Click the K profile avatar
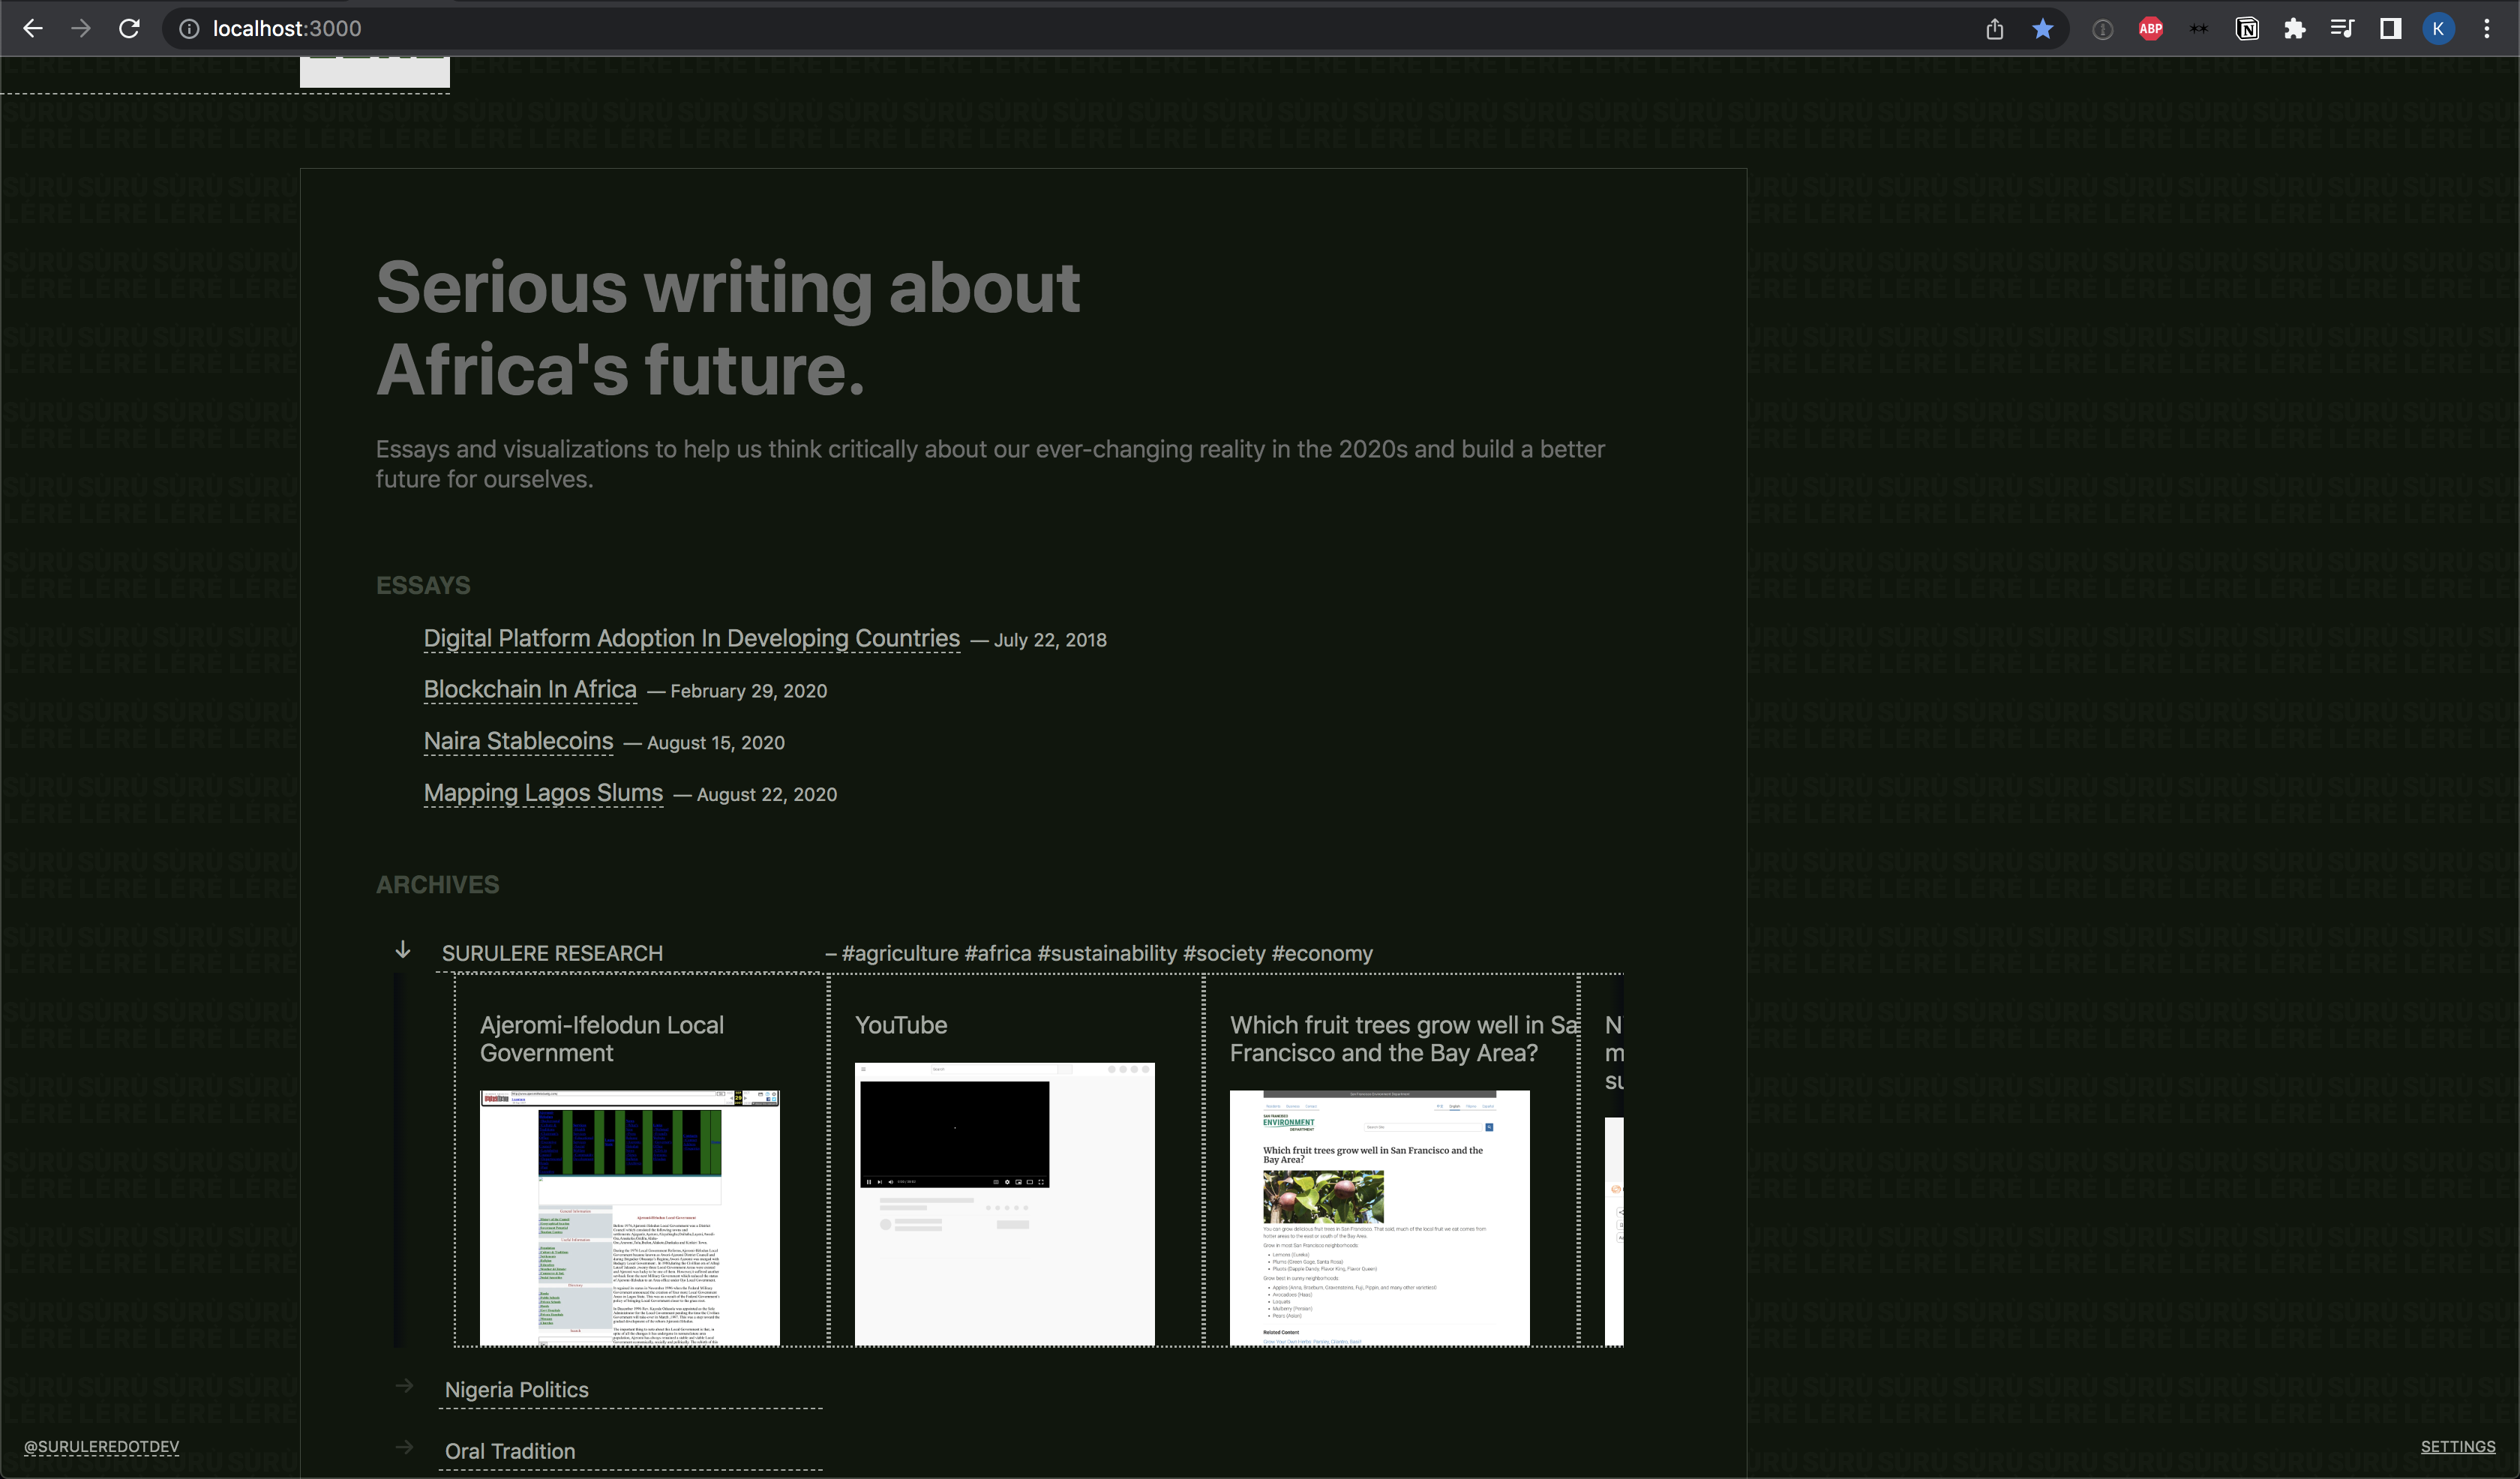The width and height of the screenshot is (2520, 1479). click(x=2438, y=28)
